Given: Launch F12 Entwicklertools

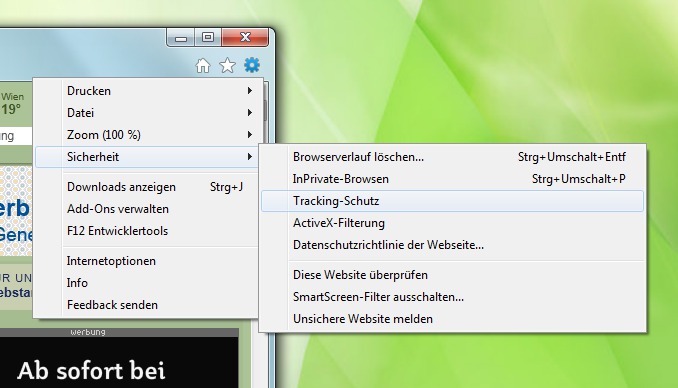Looking at the screenshot, I should [148, 231].
